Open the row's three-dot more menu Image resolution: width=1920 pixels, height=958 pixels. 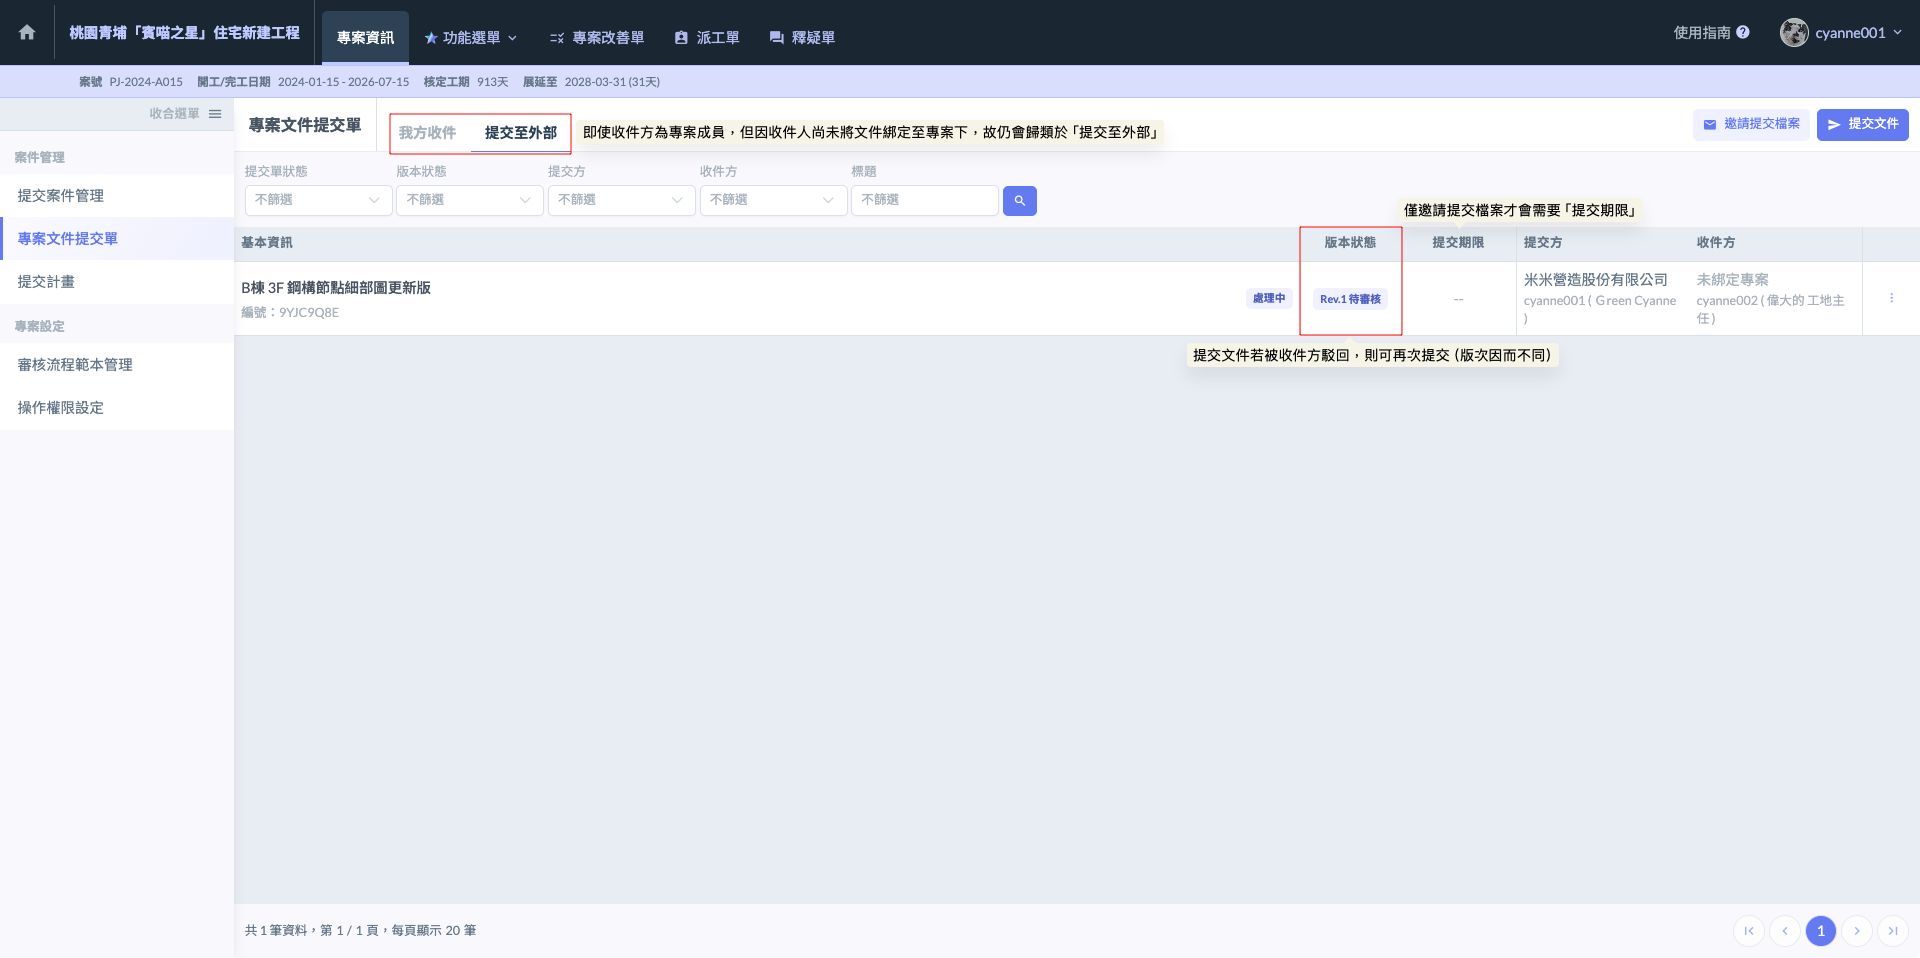tap(1891, 298)
